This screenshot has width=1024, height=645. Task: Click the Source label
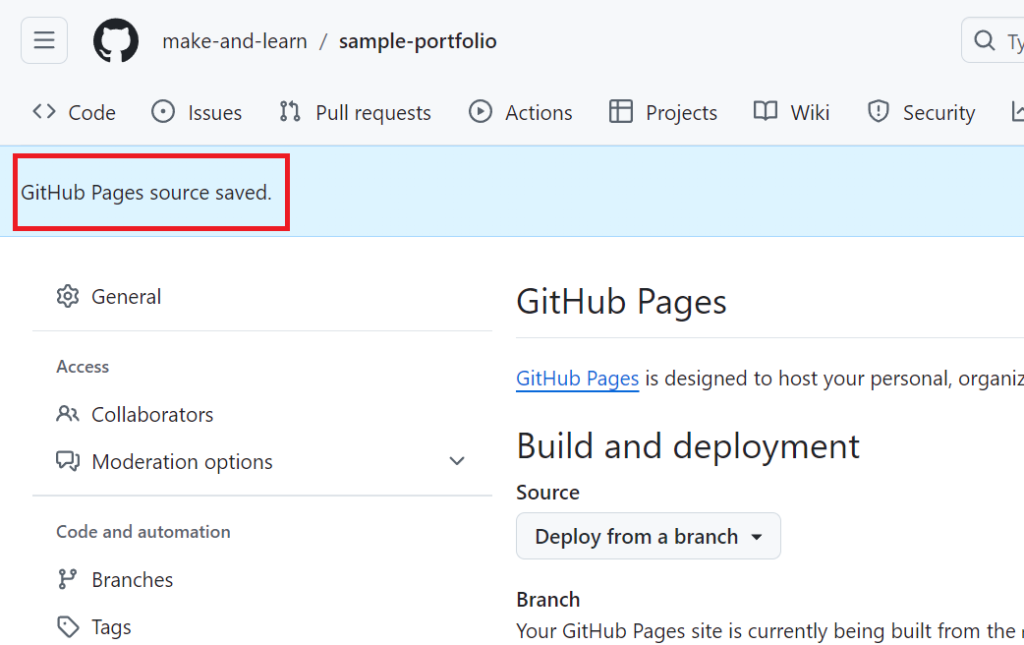pyautogui.click(x=547, y=492)
